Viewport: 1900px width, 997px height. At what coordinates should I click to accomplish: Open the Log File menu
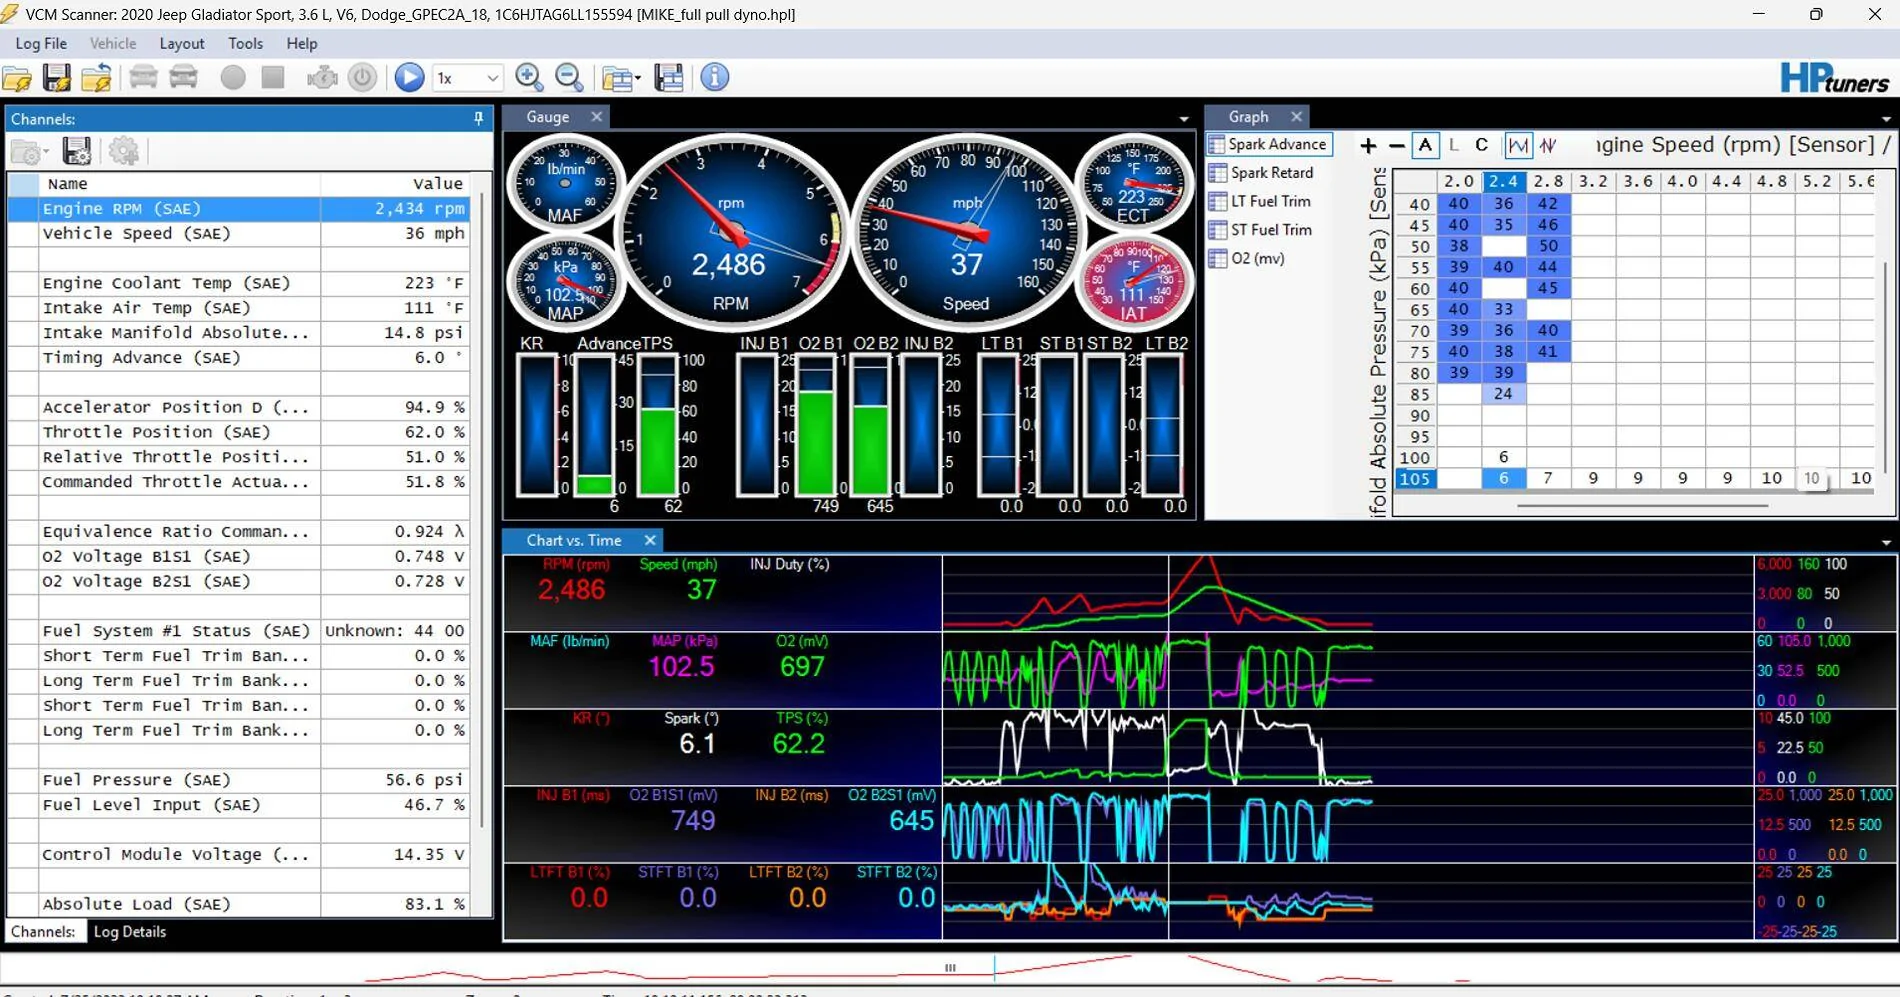click(x=41, y=44)
